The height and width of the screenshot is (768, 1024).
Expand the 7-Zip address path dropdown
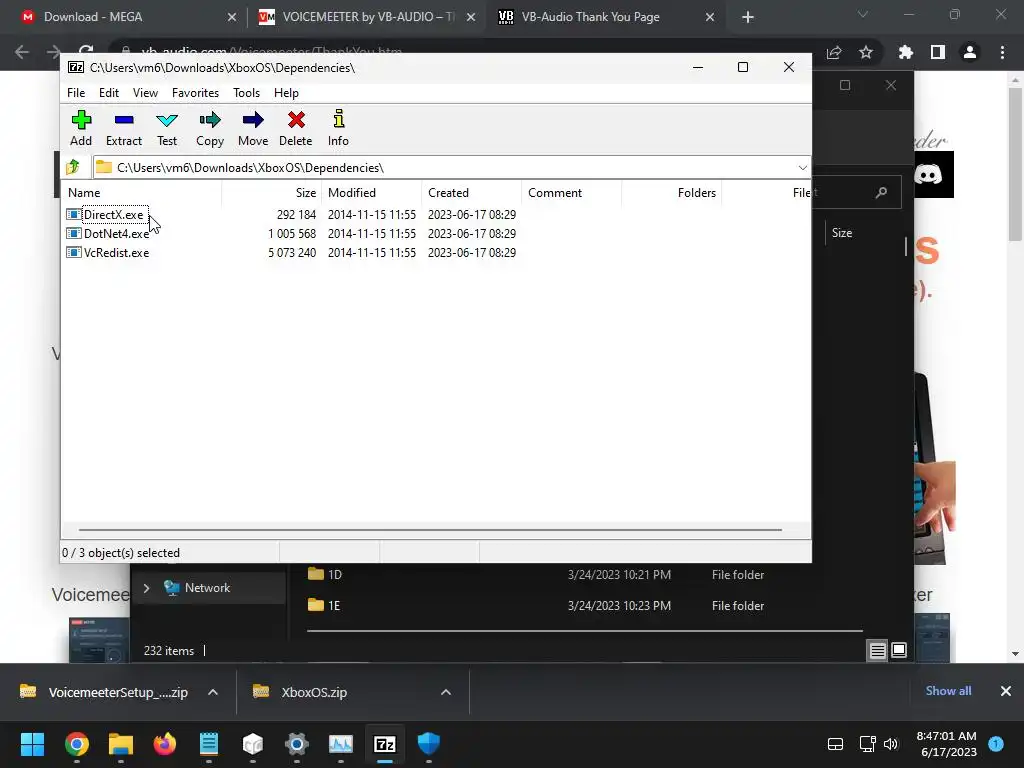coord(802,168)
